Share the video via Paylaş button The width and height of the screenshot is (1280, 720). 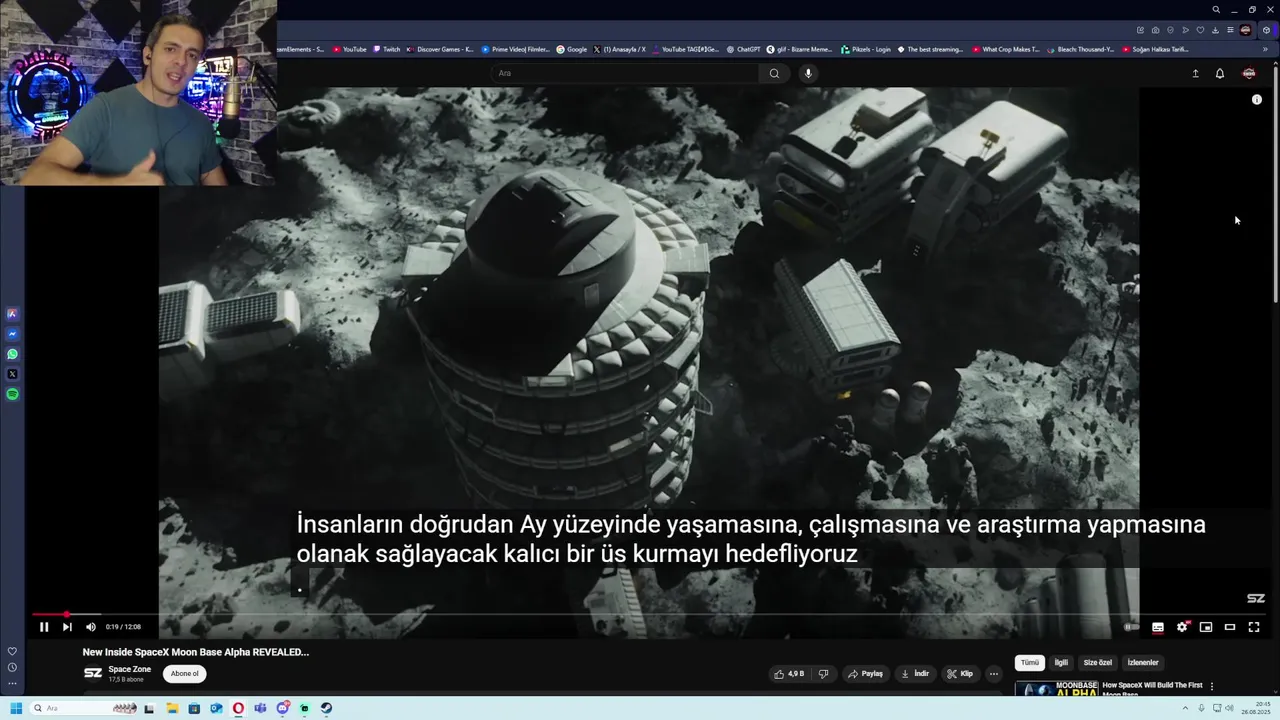(x=865, y=674)
